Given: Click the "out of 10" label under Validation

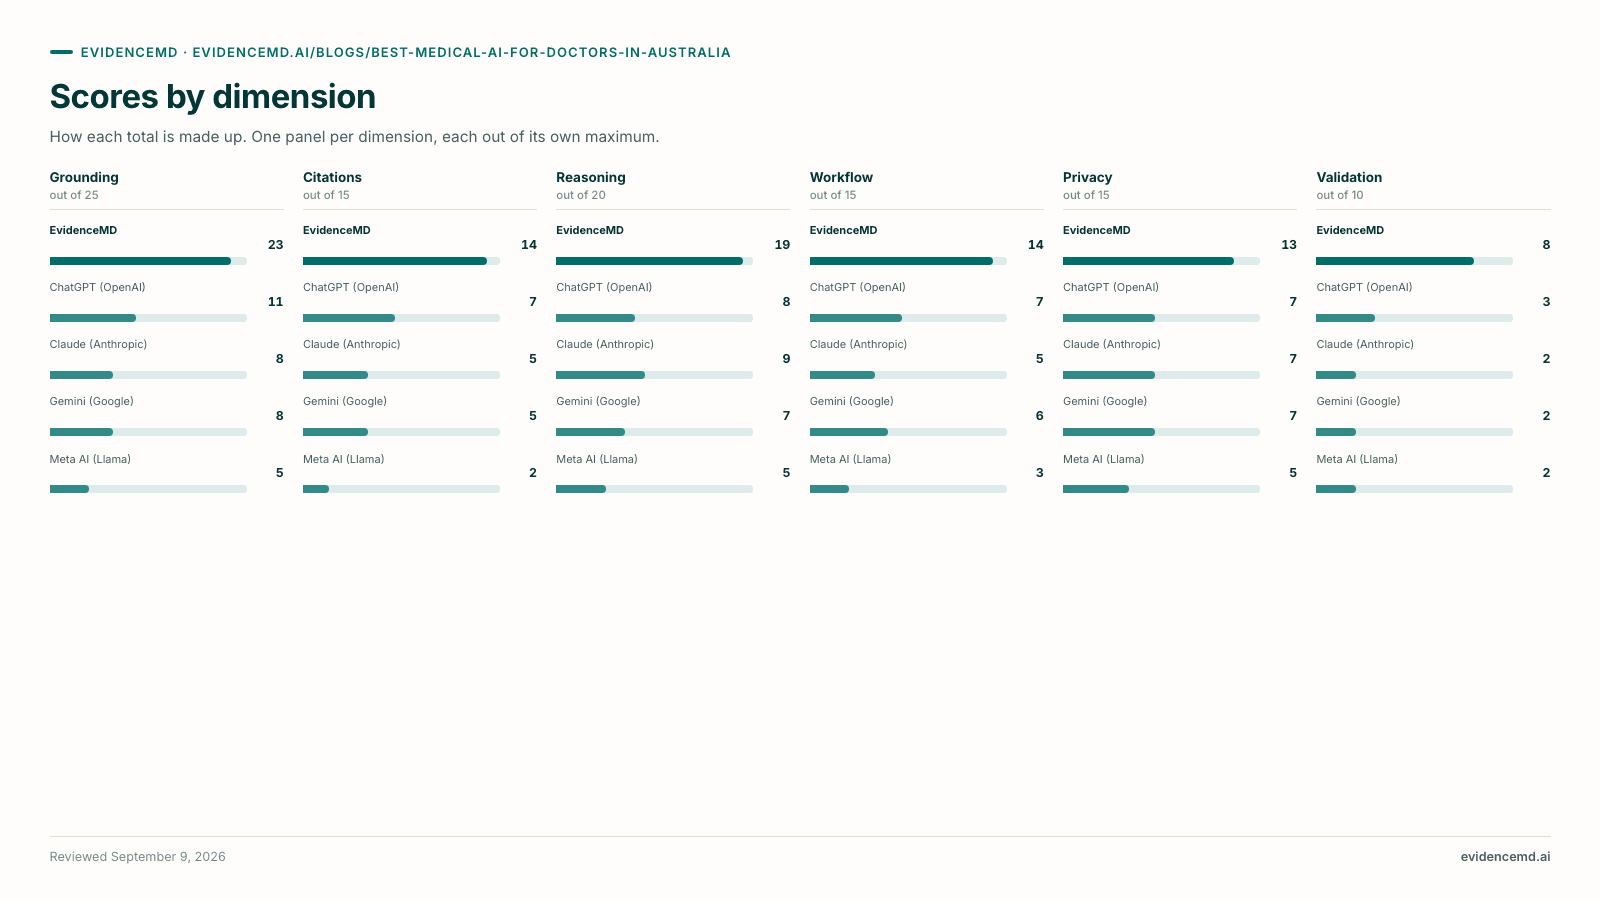Looking at the screenshot, I should (1340, 195).
